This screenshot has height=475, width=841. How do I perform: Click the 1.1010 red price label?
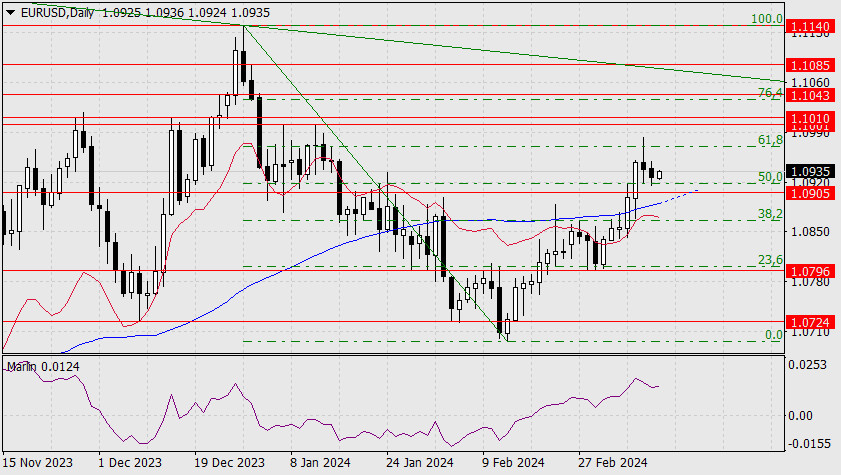pos(810,118)
